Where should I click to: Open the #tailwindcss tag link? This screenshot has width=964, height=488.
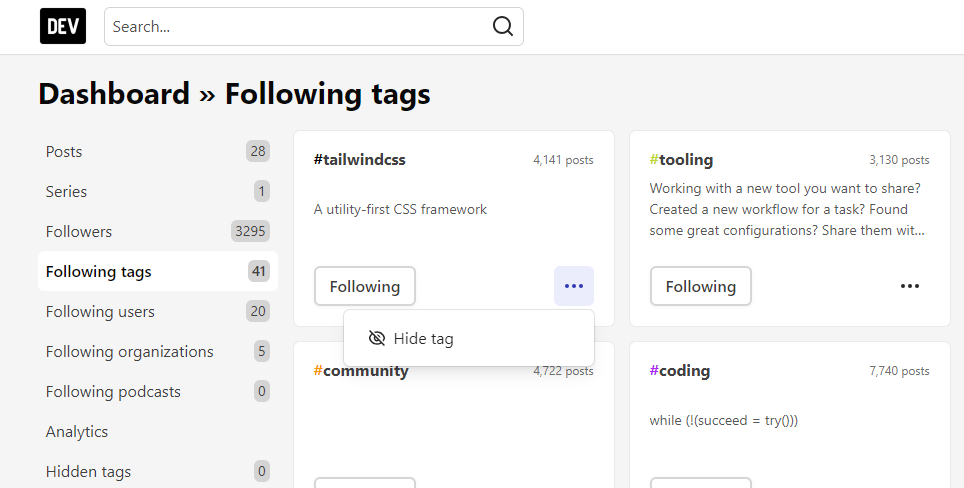(360, 160)
